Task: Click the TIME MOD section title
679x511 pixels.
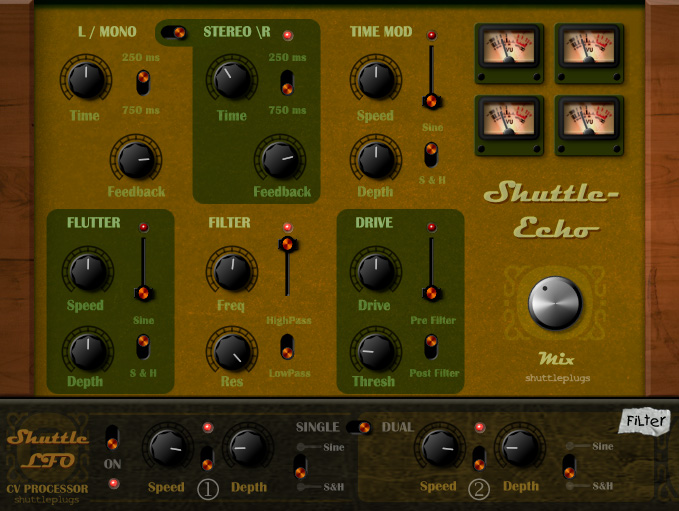Action: [381, 31]
